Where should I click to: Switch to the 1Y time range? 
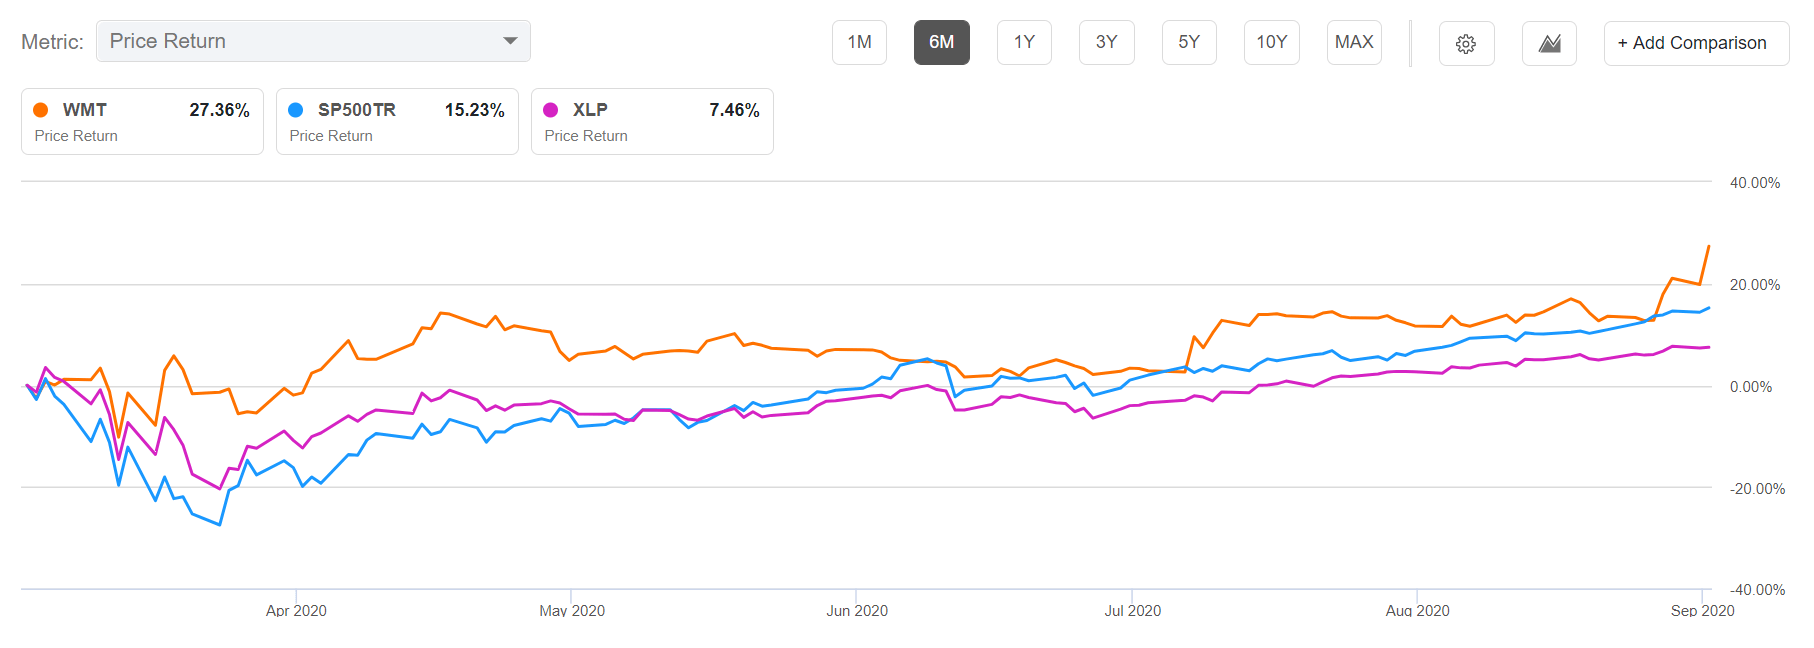1024,42
